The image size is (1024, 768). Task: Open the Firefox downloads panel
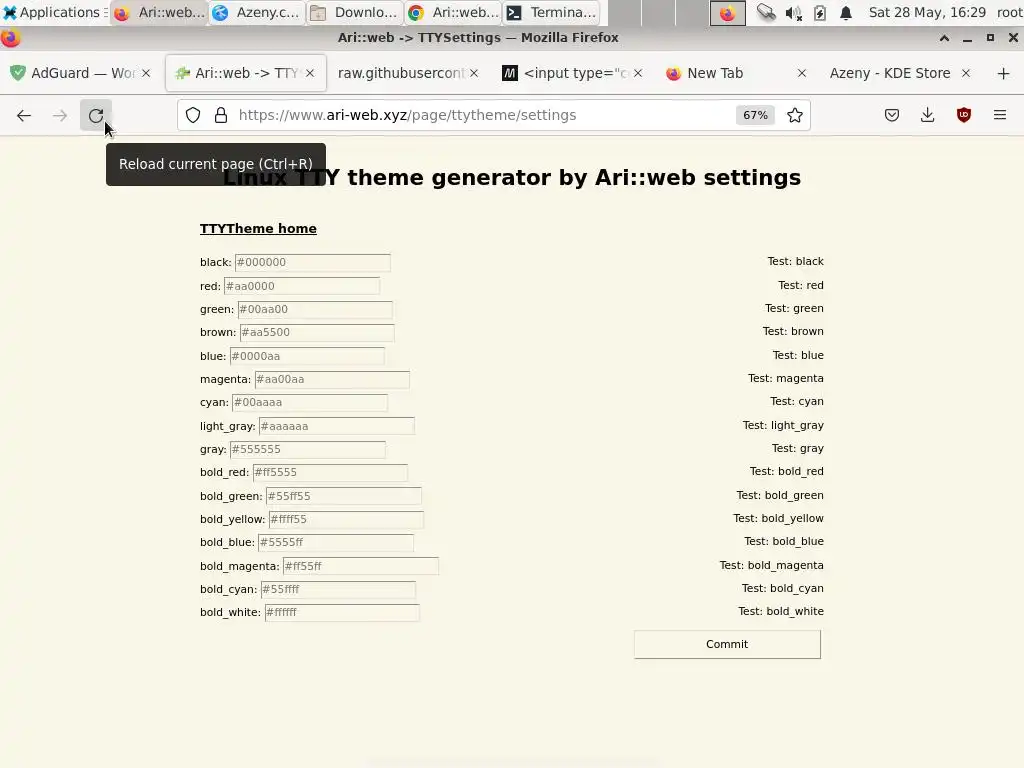(927, 116)
